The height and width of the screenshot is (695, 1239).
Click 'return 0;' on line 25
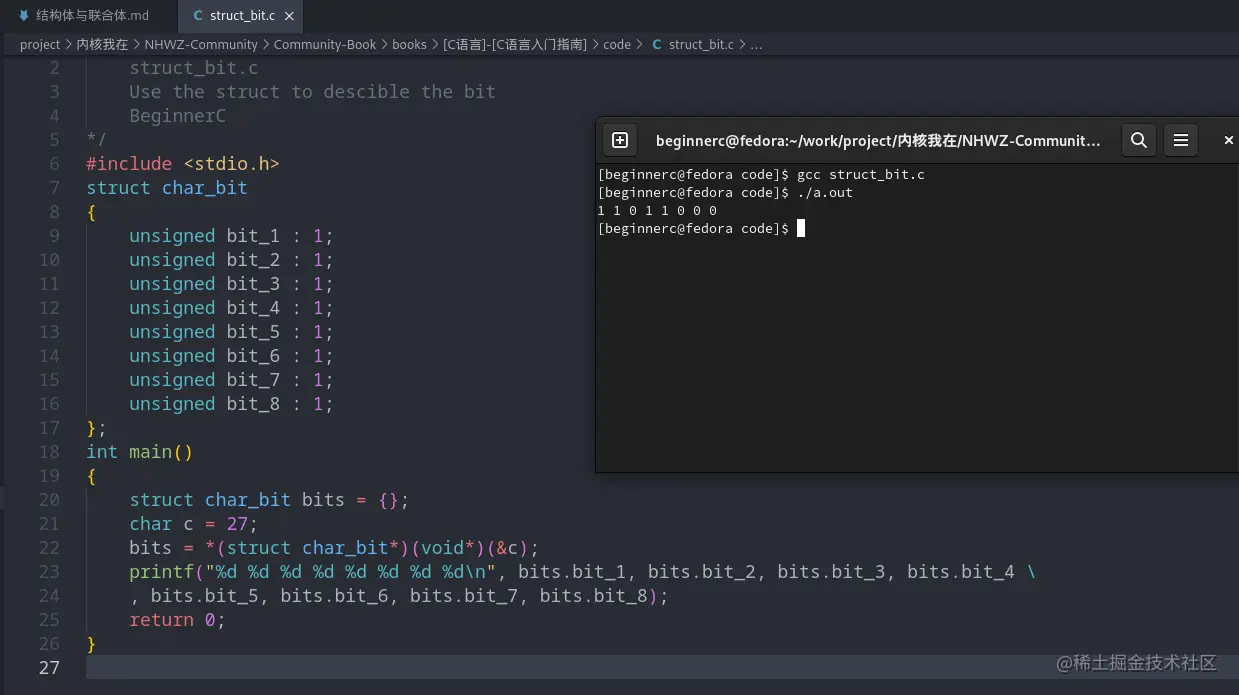178,620
